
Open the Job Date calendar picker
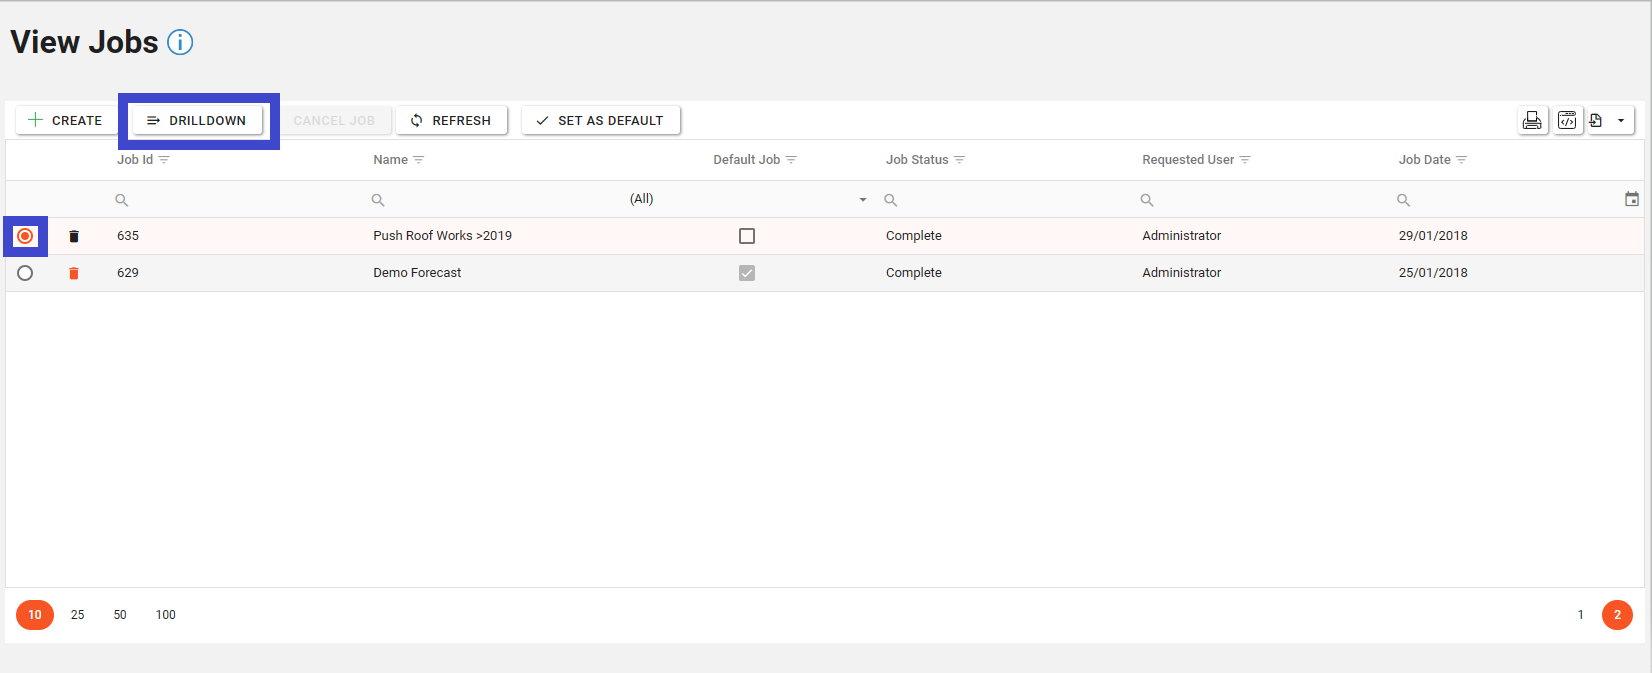point(1631,199)
